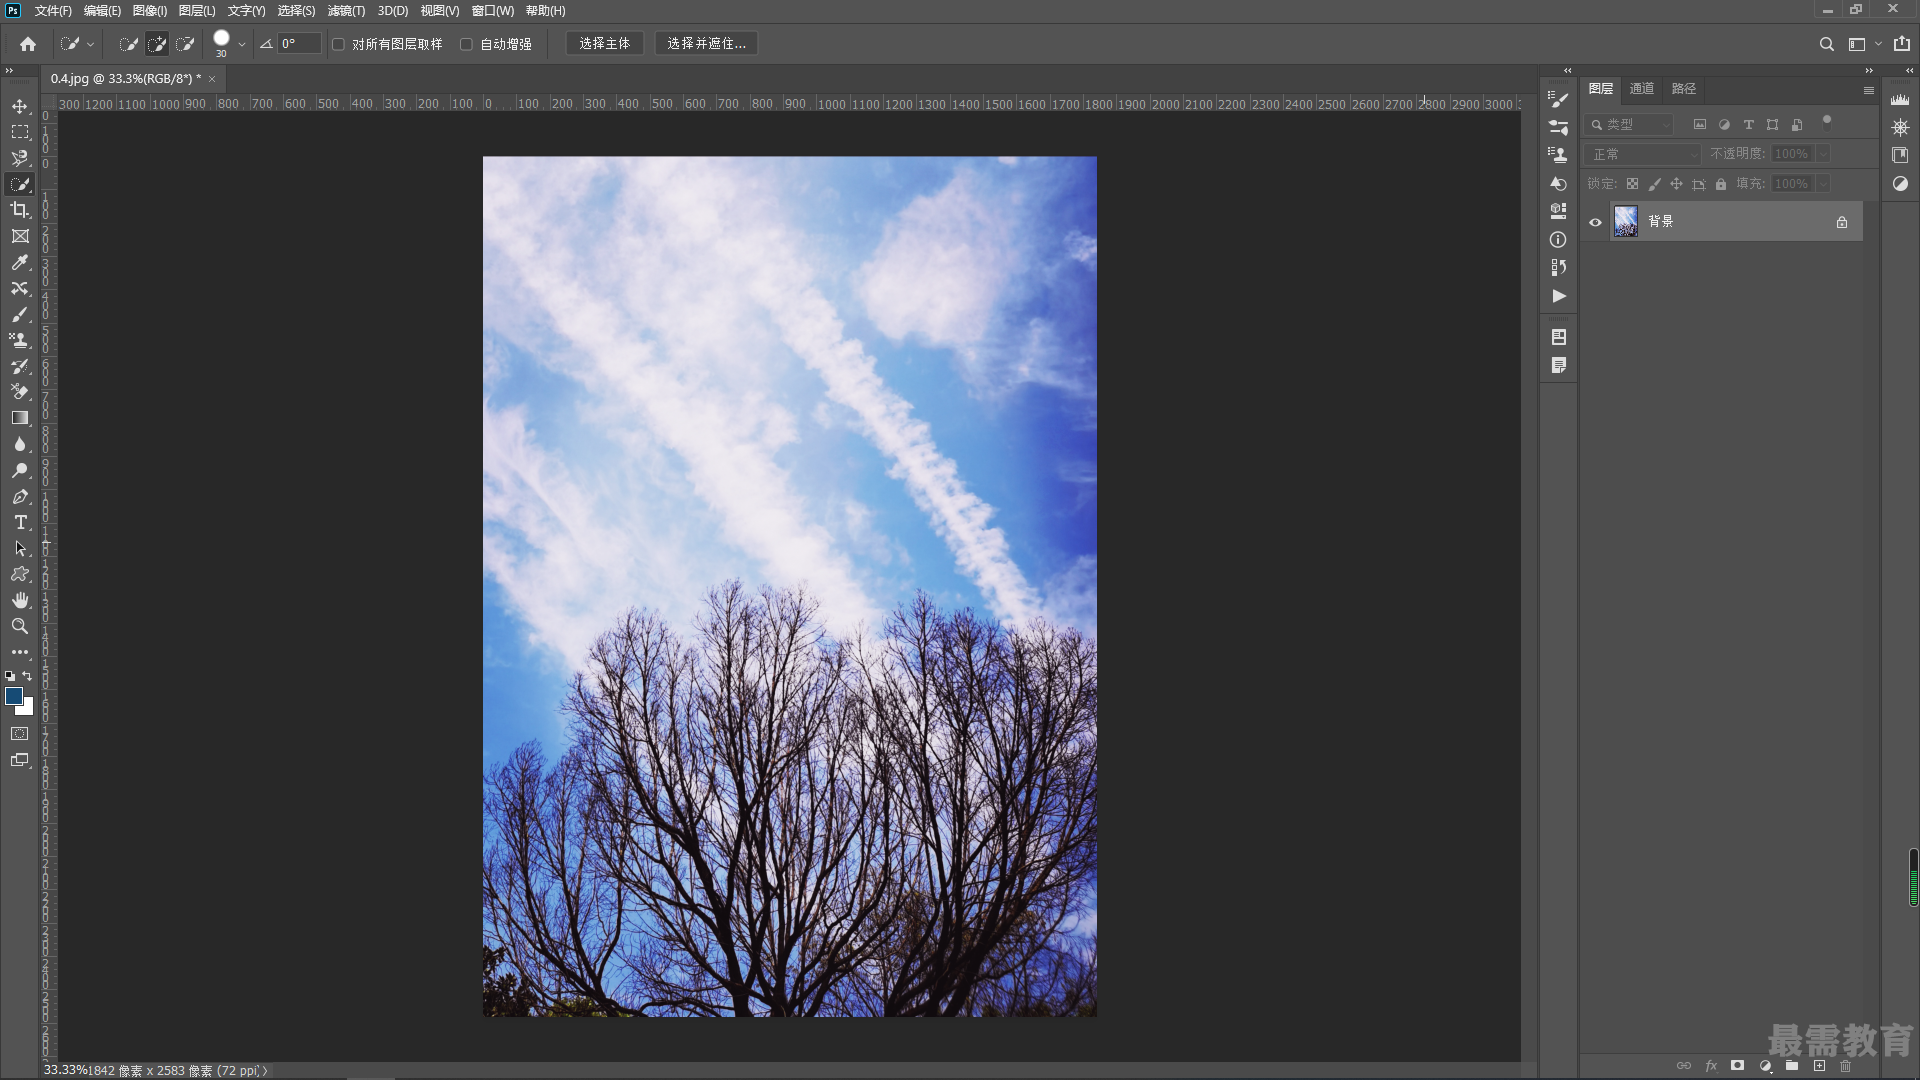Image resolution: width=1920 pixels, height=1080 pixels.
Task: Enable Sample All Layers checkbox
Action: [x=339, y=44]
